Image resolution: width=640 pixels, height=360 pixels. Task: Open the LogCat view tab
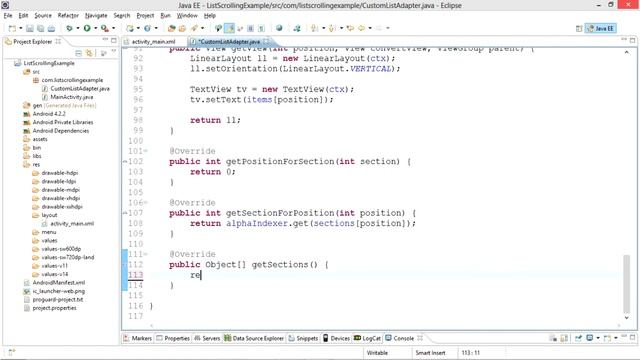pyautogui.click(x=367, y=338)
